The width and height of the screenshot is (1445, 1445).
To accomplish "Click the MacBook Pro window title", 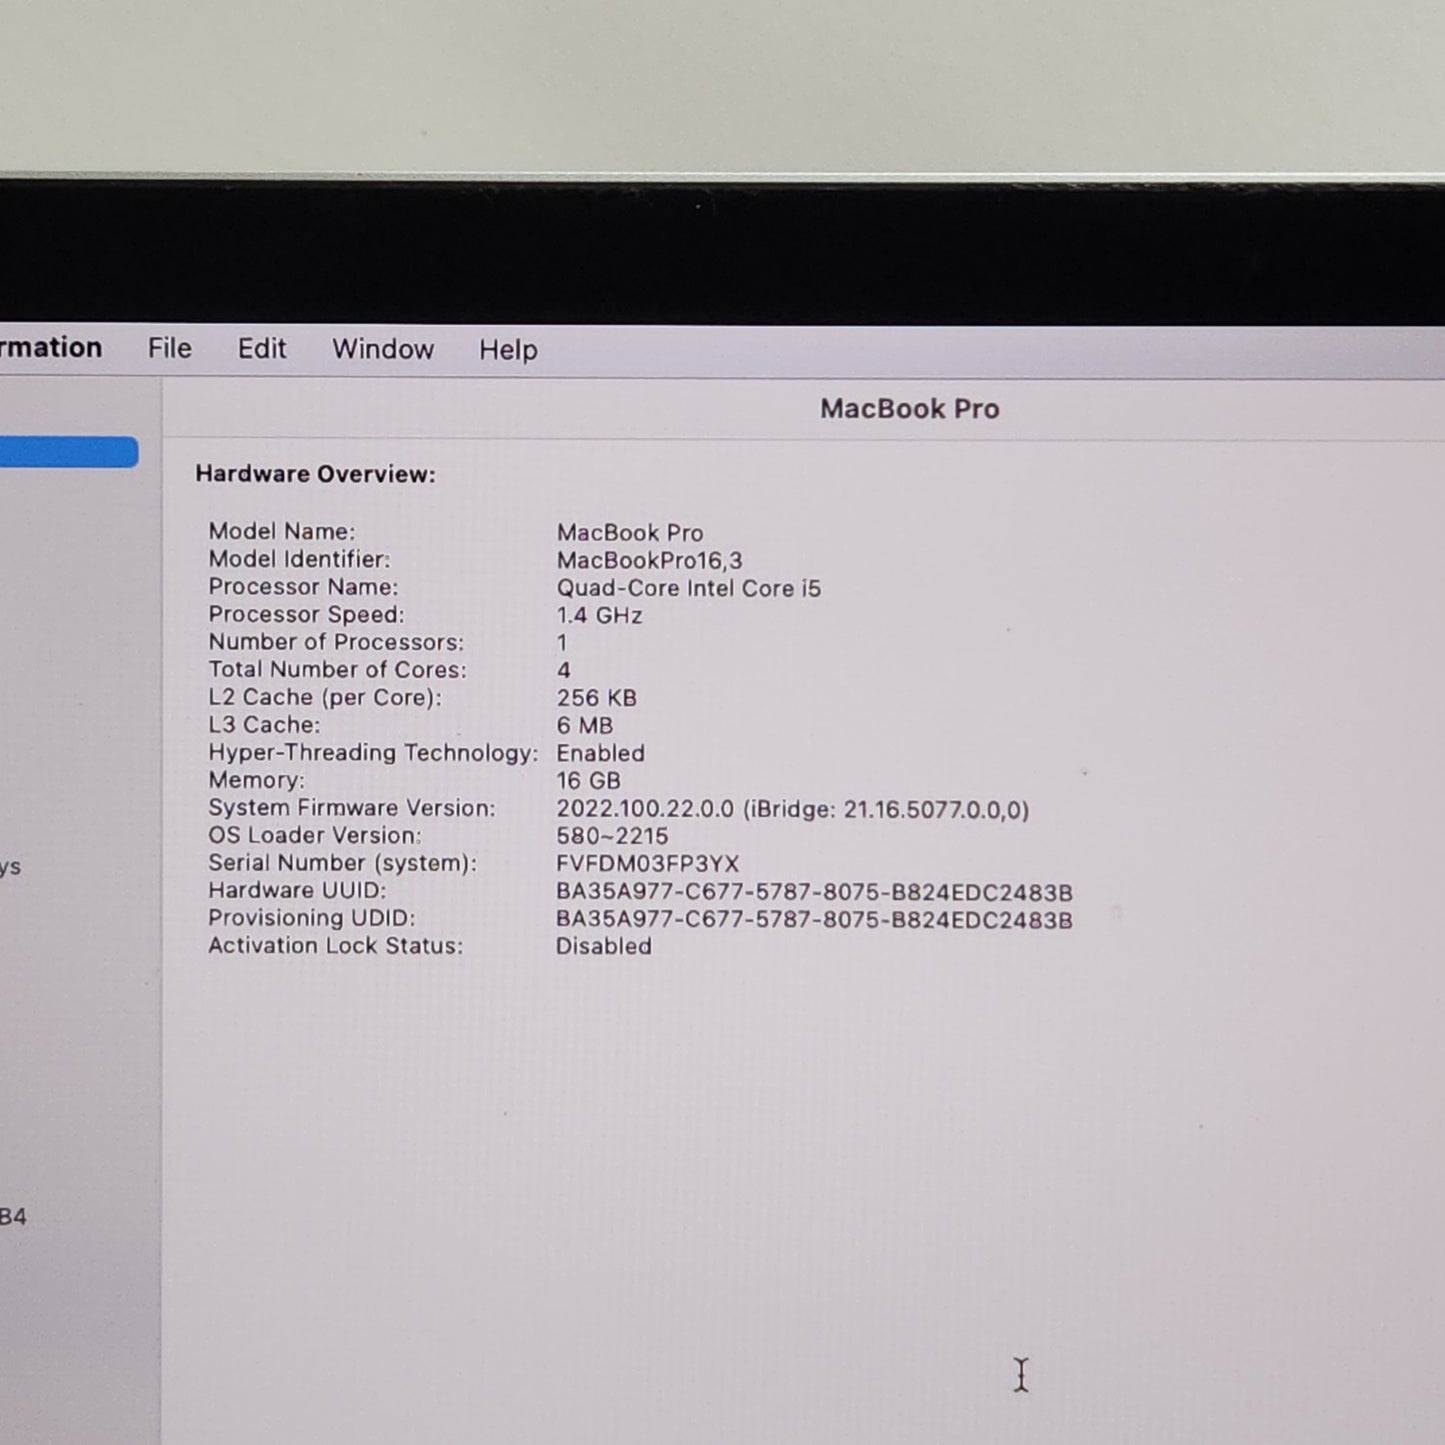I will [x=909, y=409].
